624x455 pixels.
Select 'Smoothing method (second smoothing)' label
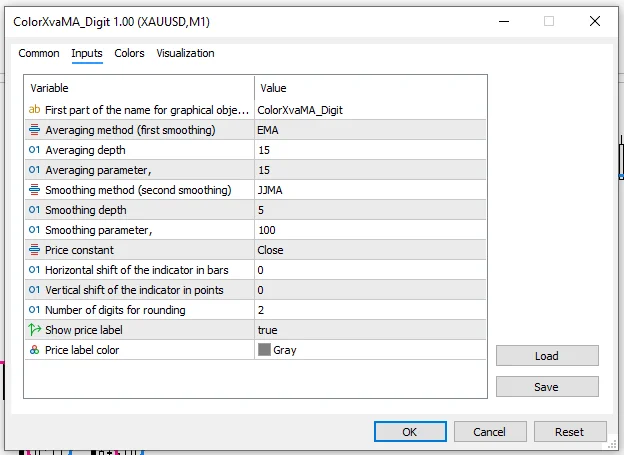pos(138,190)
